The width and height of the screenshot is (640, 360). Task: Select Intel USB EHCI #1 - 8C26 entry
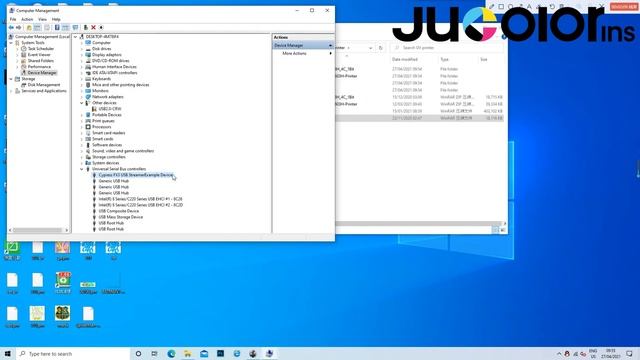click(x=140, y=199)
